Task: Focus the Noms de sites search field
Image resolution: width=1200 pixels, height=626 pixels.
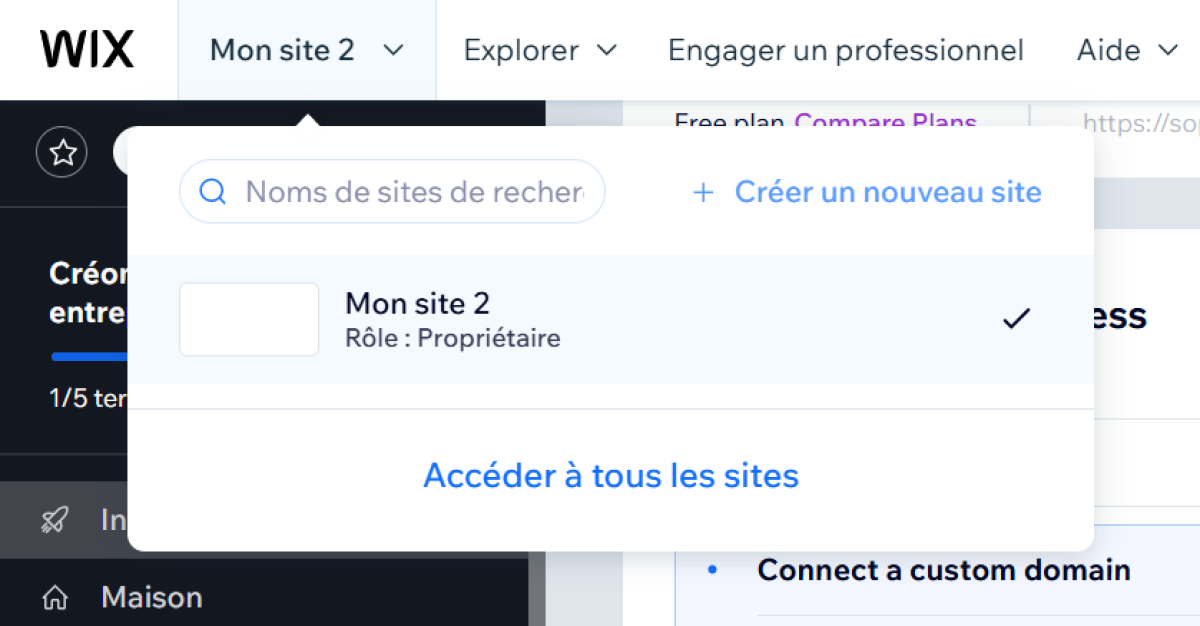Action: point(392,191)
